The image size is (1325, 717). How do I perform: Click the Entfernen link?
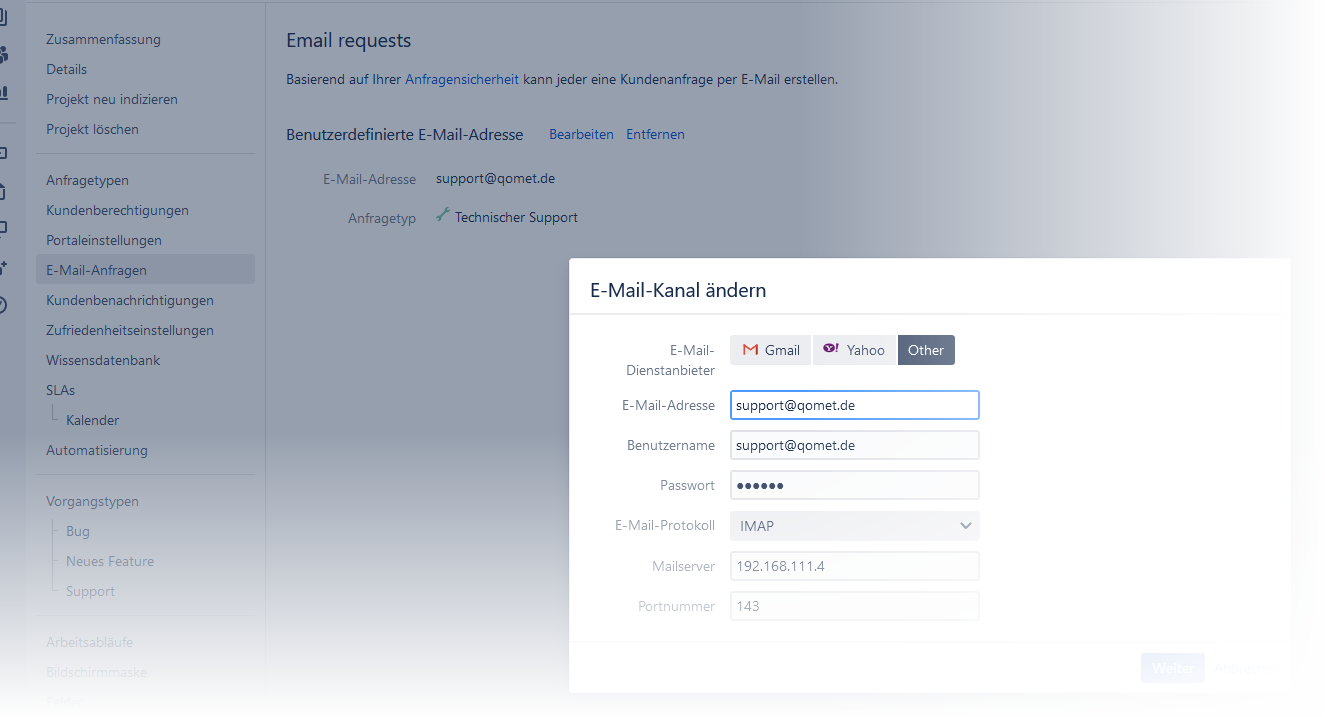coord(655,134)
